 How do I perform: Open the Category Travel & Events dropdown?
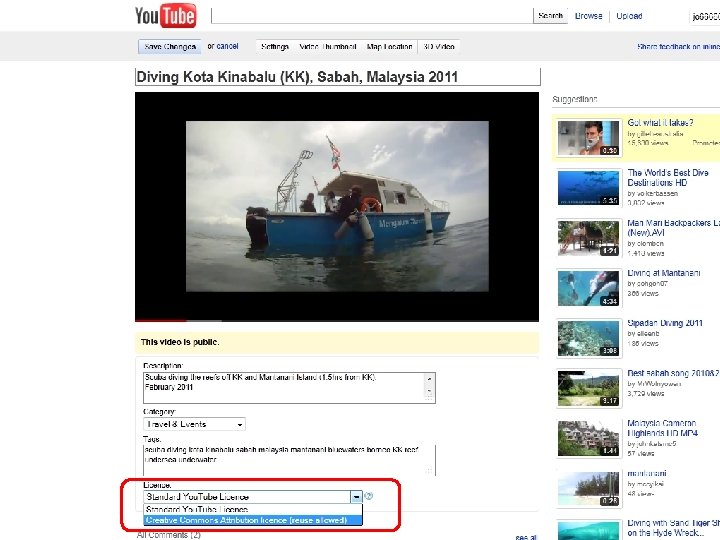[194, 424]
